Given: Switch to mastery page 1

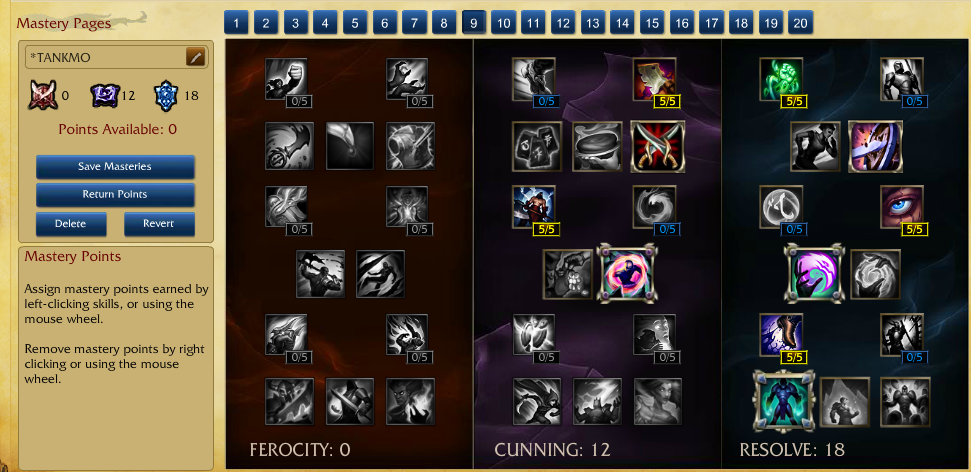Looking at the screenshot, I should tap(236, 24).
